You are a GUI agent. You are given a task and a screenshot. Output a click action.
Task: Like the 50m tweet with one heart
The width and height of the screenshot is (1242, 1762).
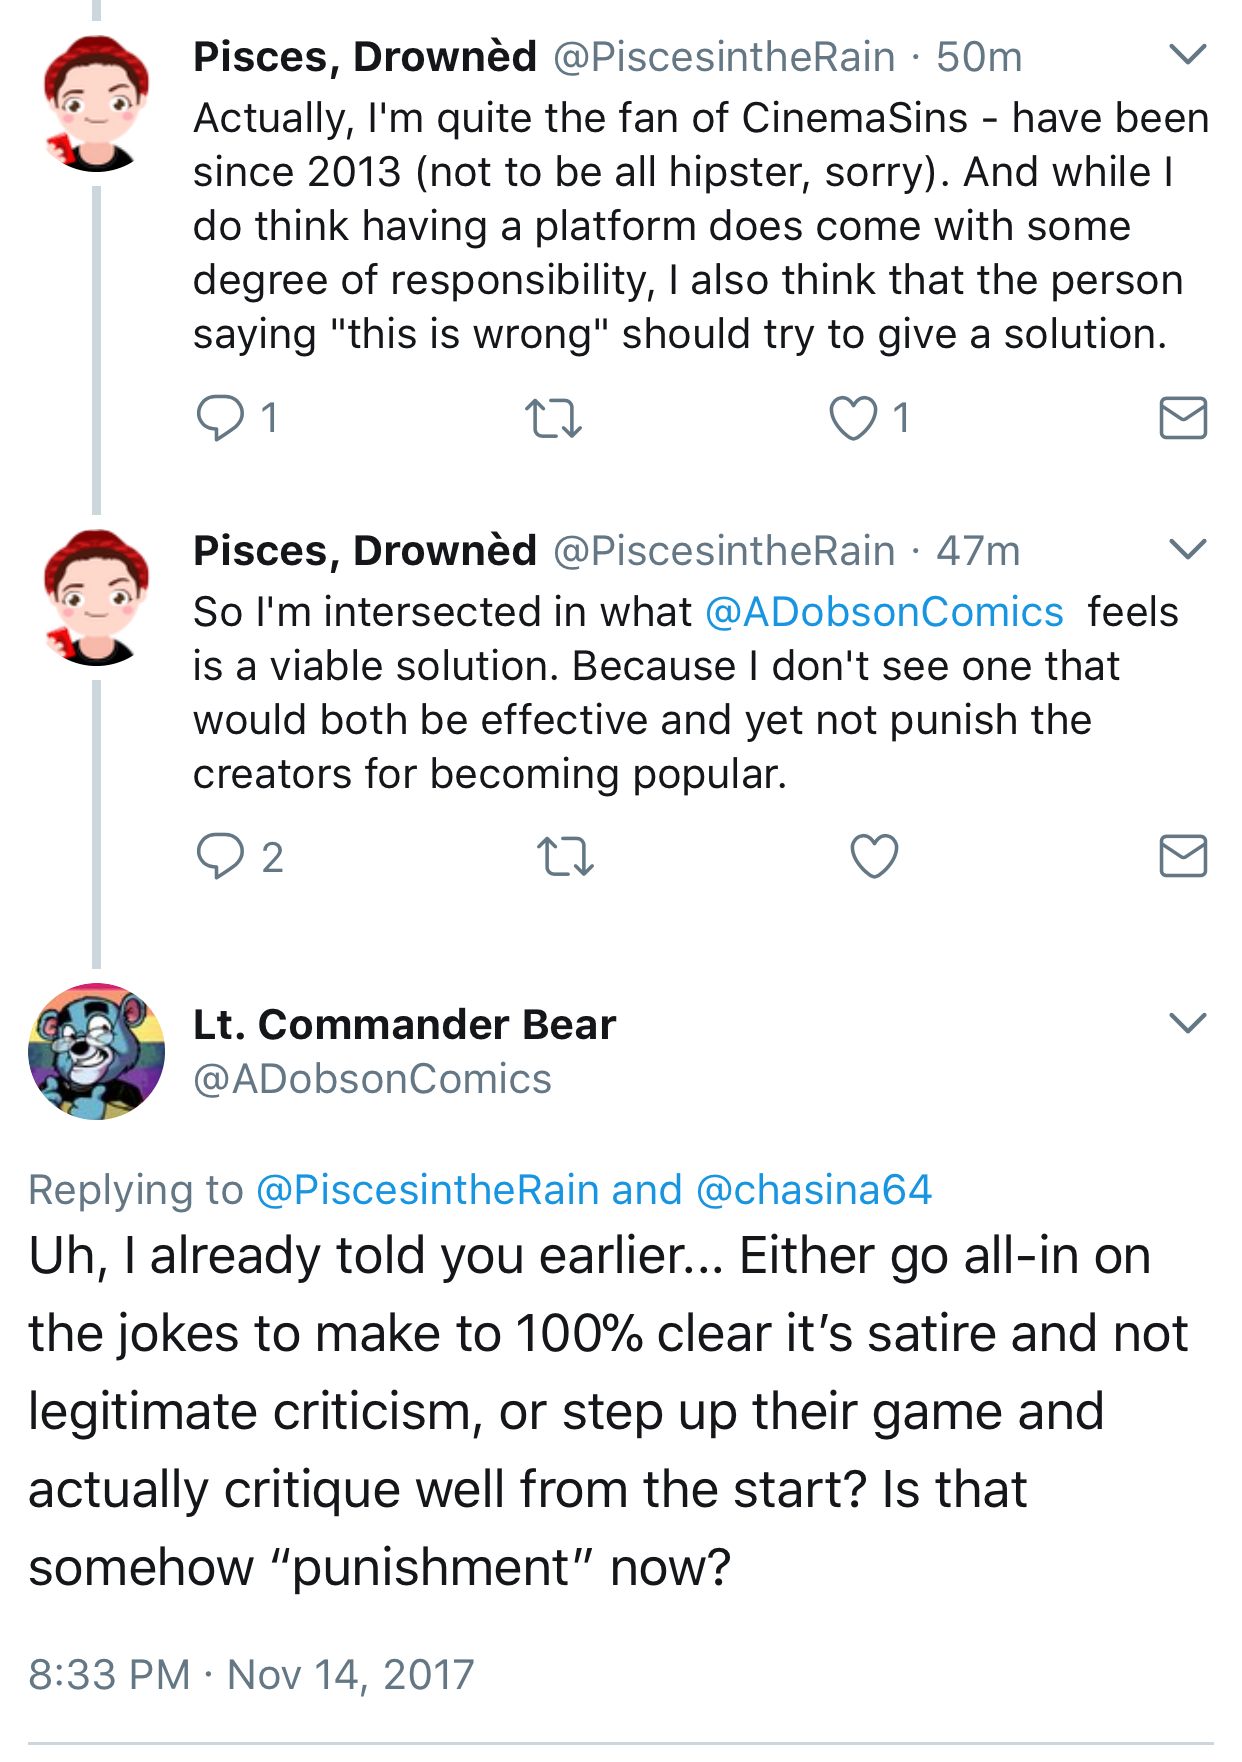pyautogui.click(x=853, y=418)
